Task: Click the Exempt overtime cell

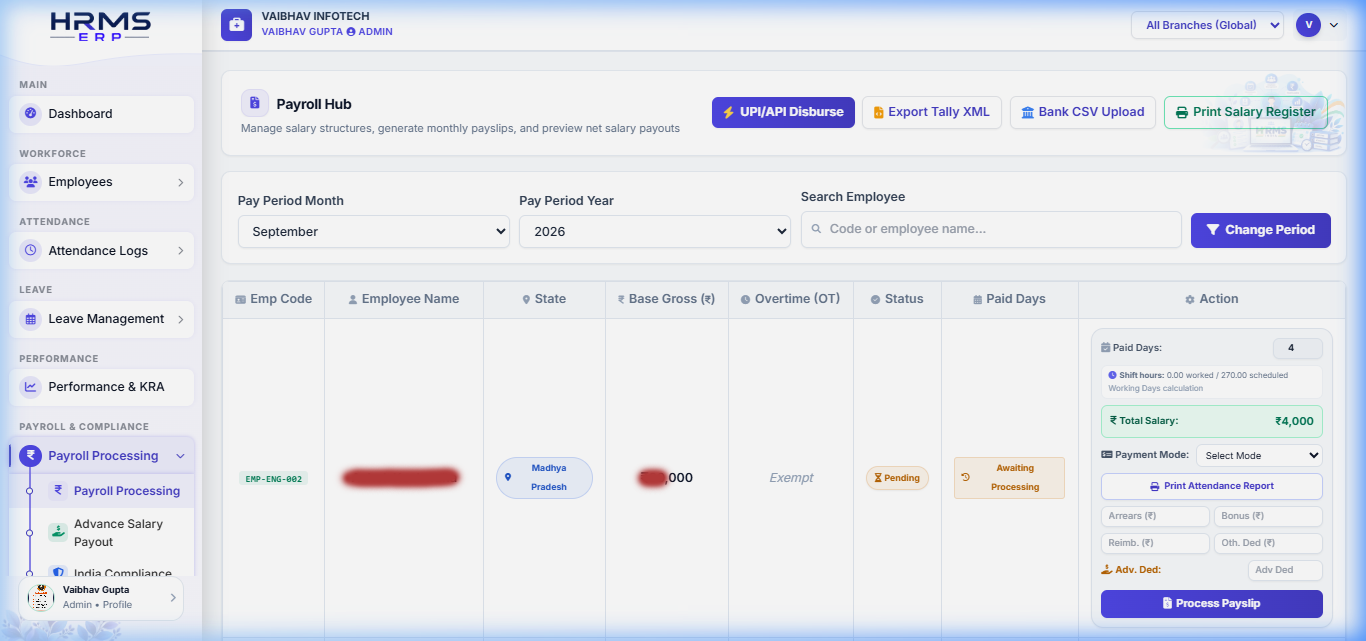Action: pyautogui.click(x=791, y=478)
